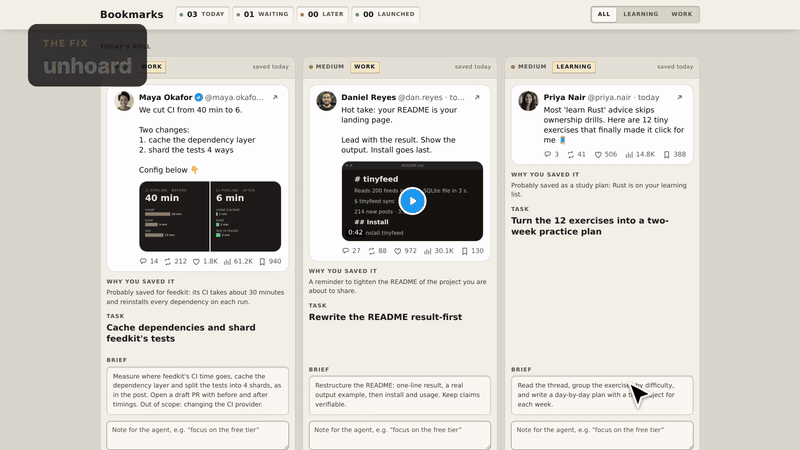The height and width of the screenshot is (450, 800).
Task: Click views icon showing 14.8K
Action: (629, 154)
